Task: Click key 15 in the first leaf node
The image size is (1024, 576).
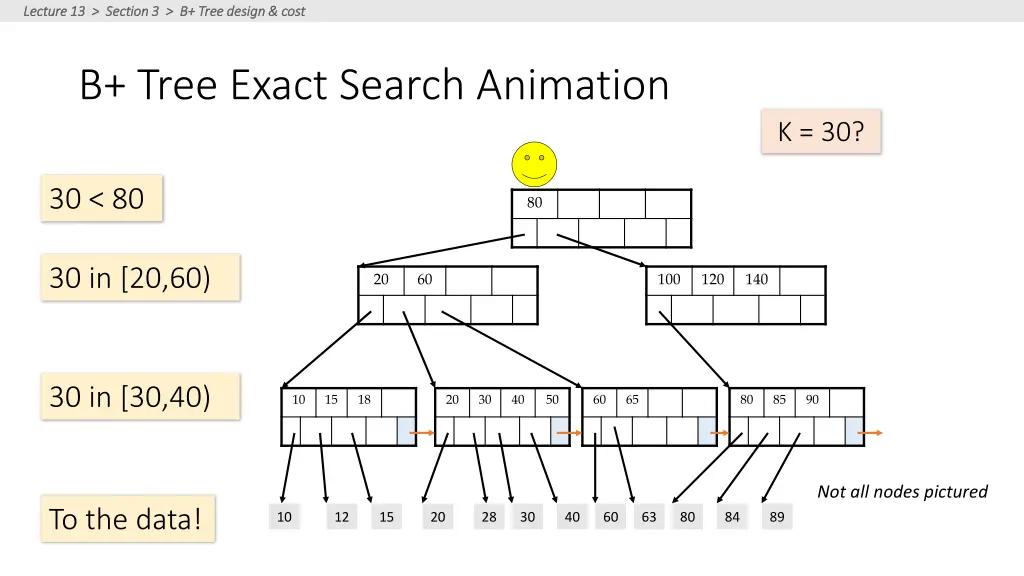Action: pos(331,400)
